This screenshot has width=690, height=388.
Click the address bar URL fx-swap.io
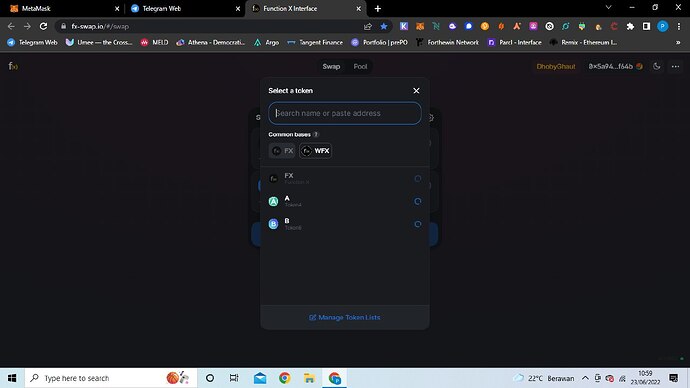pyautogui.click(x=100, y=26)
